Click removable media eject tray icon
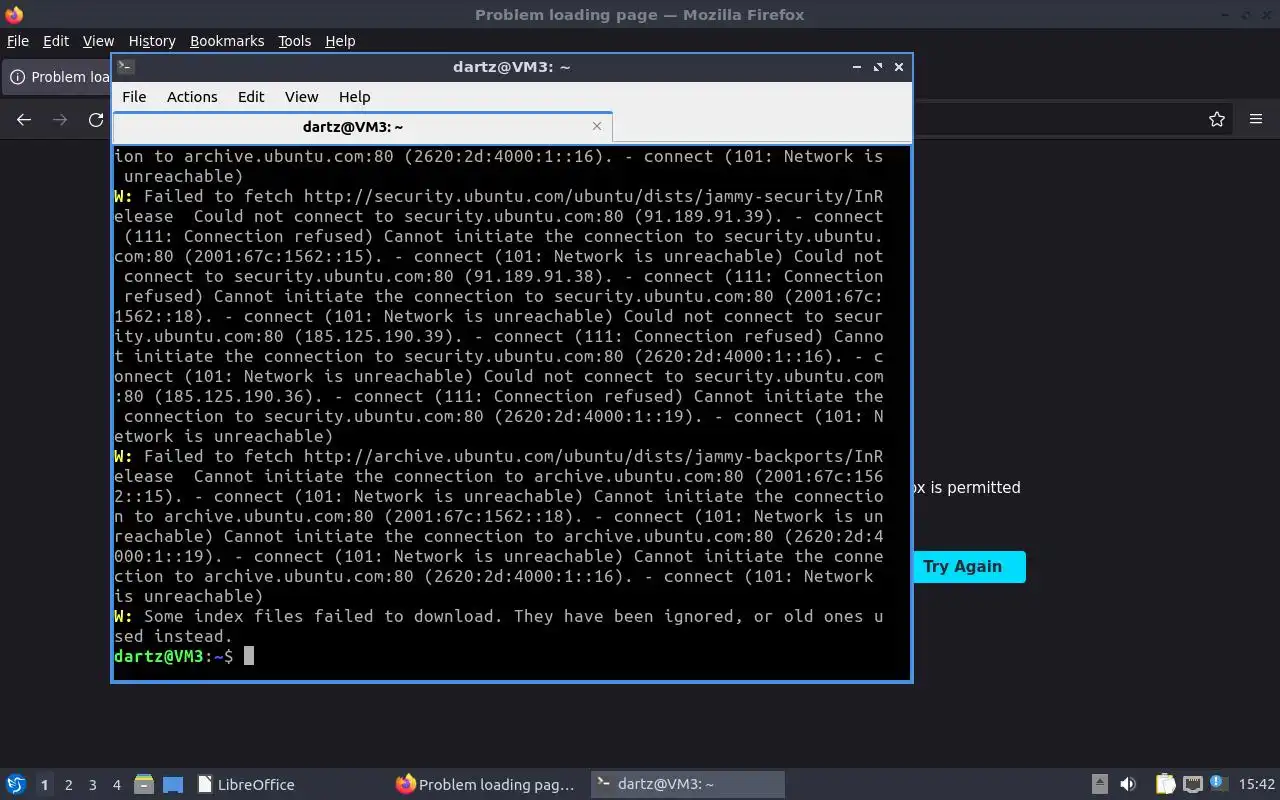The image size is (1280, 800). 1099,785
